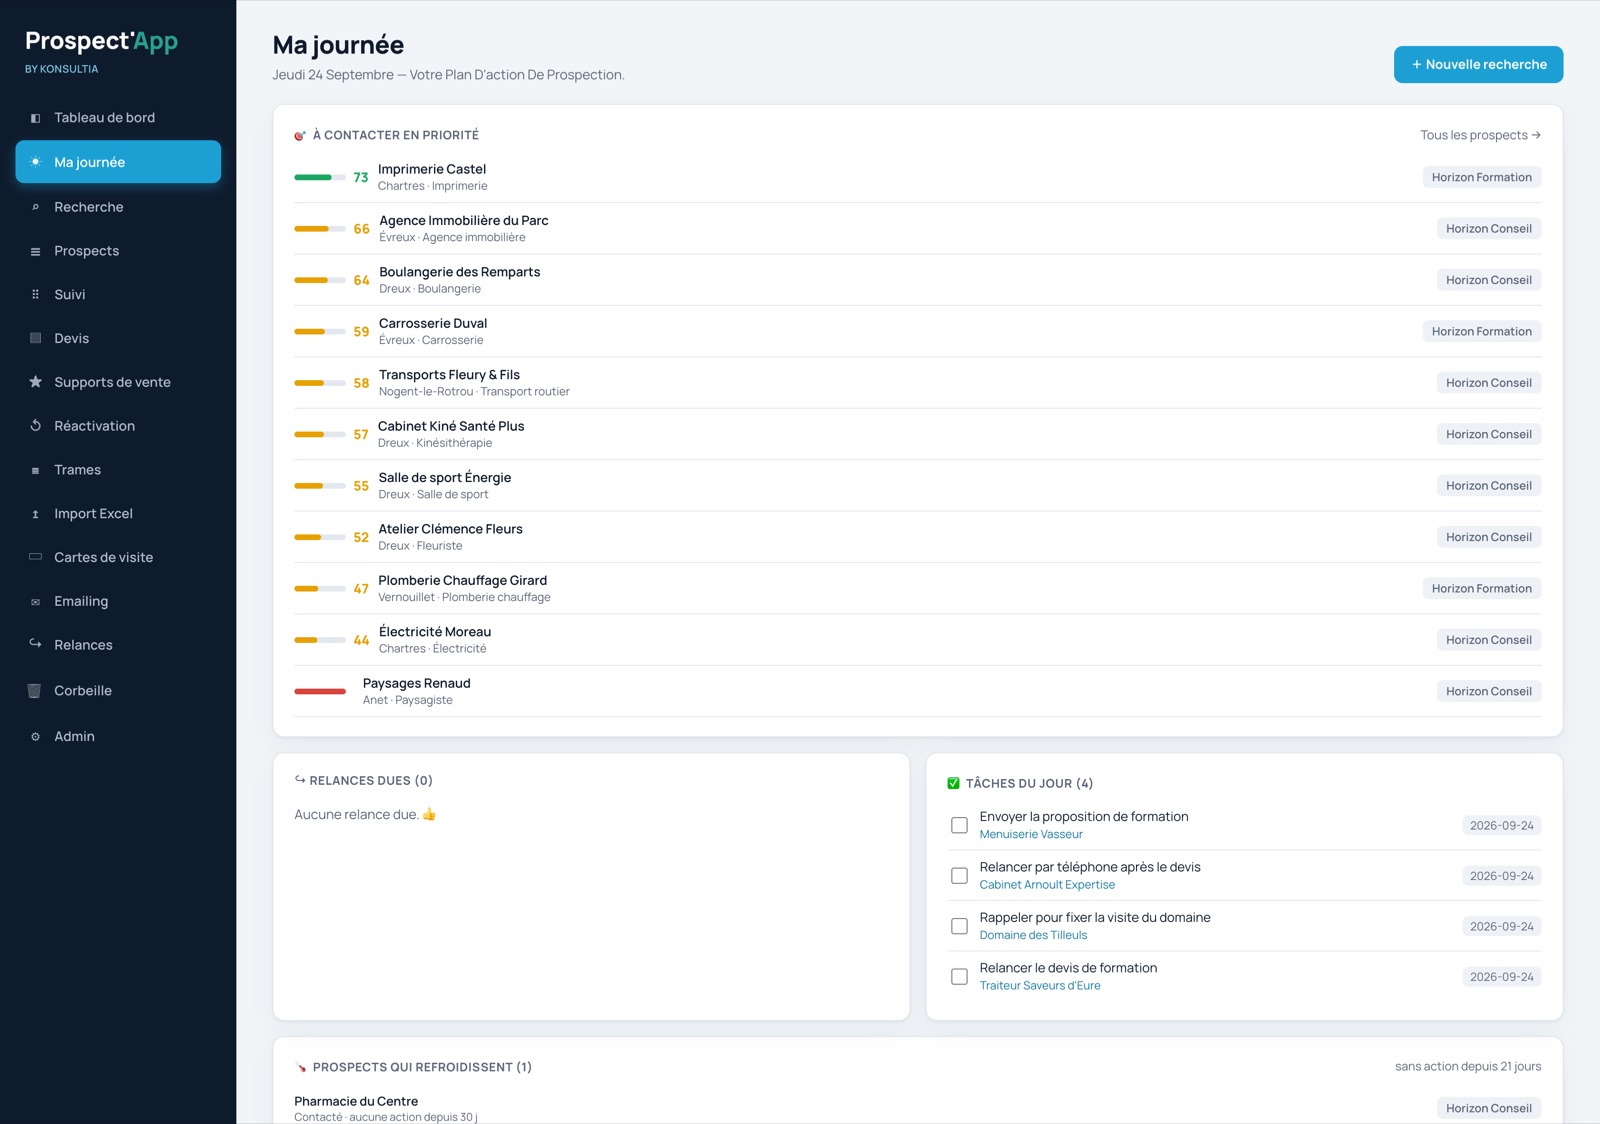
Task: Select Supports de vente in the sidebar
Action: click(x=118, y=382)
